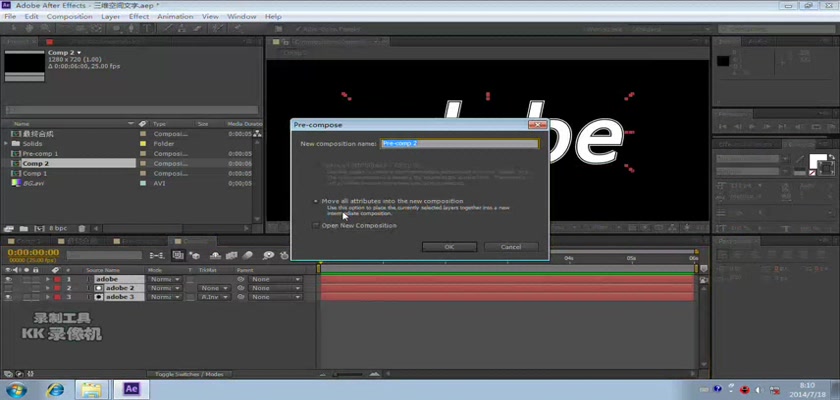Select Move all attributes radio option
The width and height of the screenshot is (840, 400).
pos(316,201)
